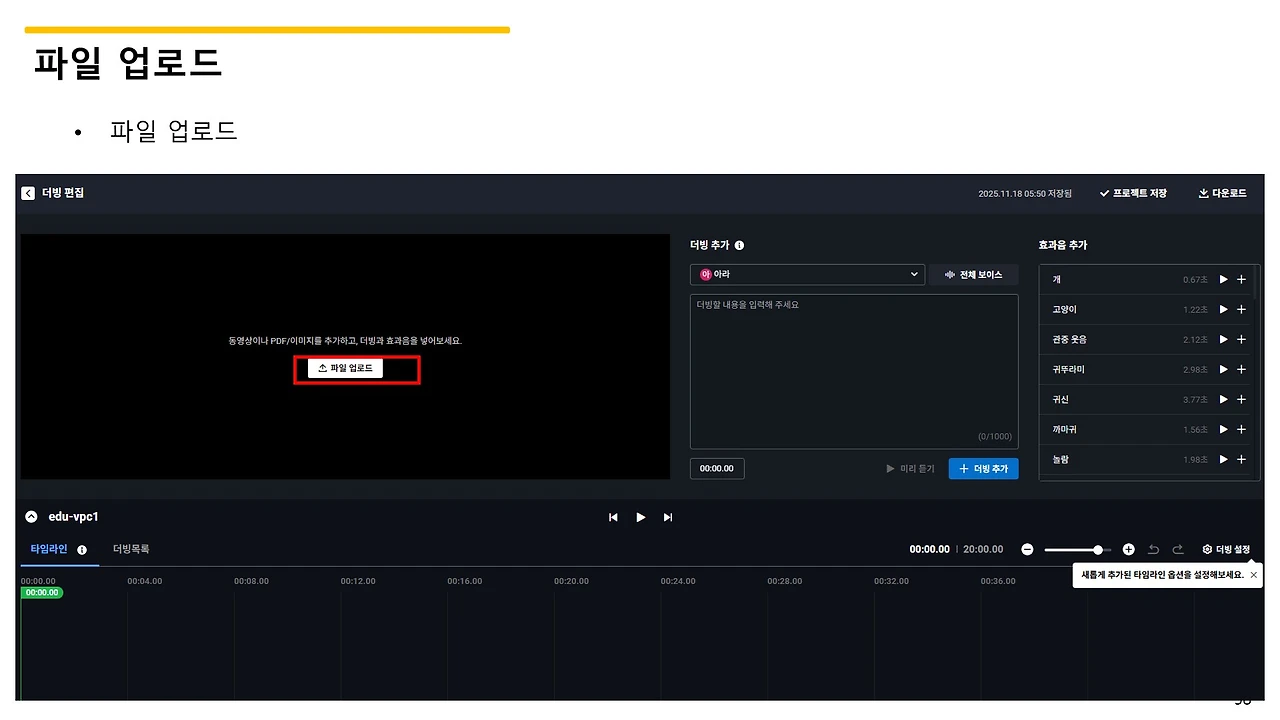Preview the 고양이 sound effect

click(1223, 310)
